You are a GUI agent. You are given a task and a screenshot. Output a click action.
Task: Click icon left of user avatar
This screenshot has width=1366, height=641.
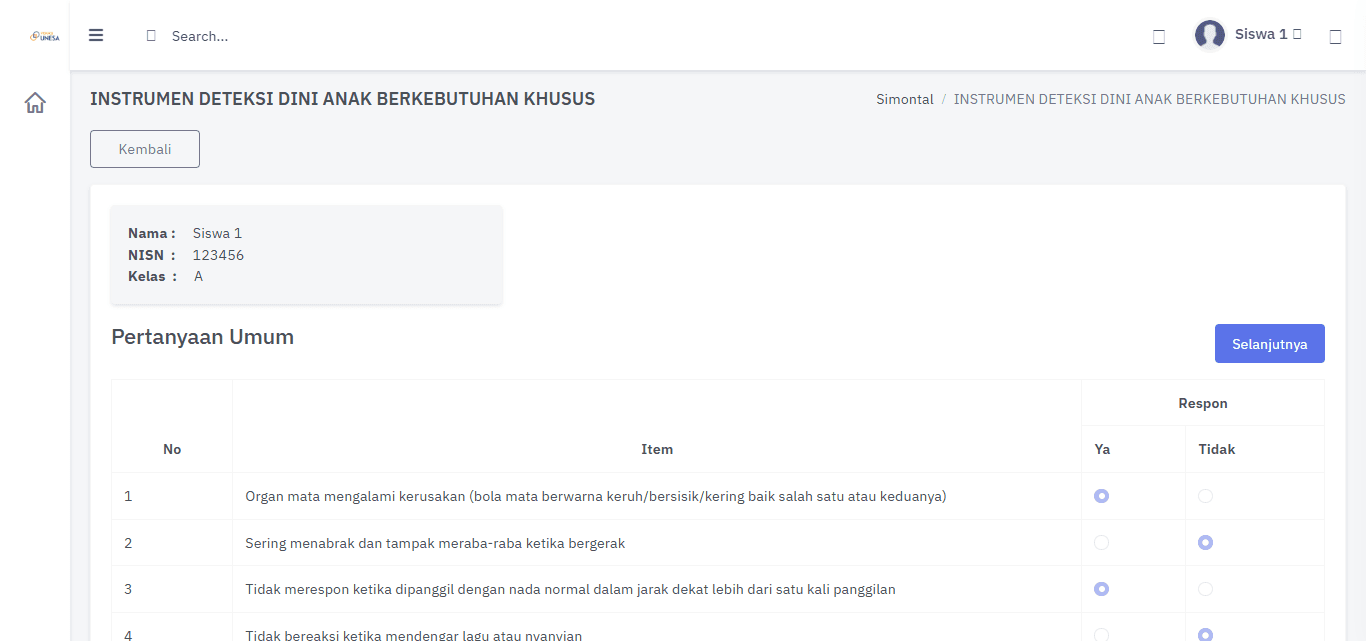pyautogui.click(x=1159, y=37)
